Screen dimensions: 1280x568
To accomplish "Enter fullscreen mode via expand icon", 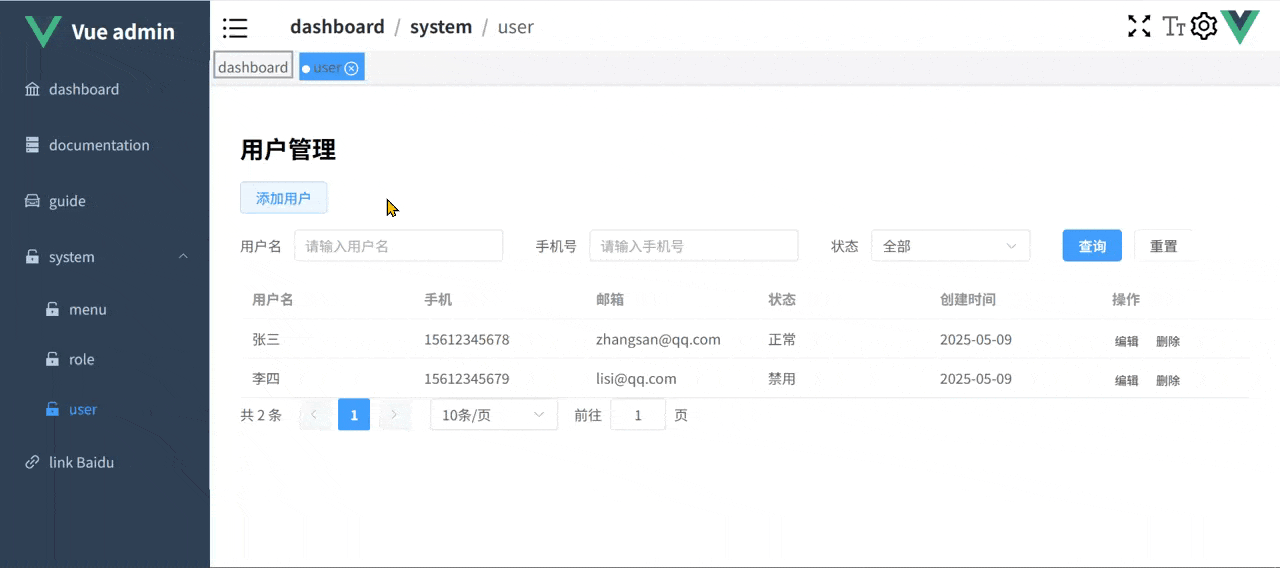I will pos(1139,26).
